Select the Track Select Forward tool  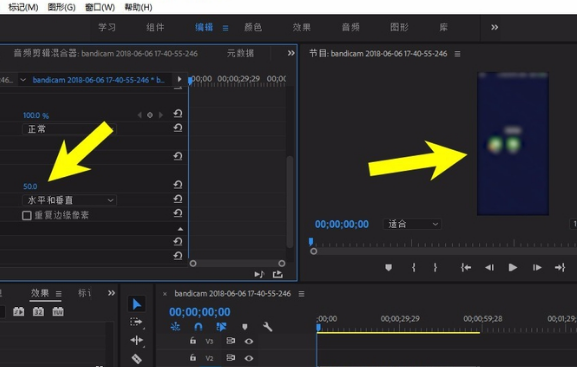(136, 322)
